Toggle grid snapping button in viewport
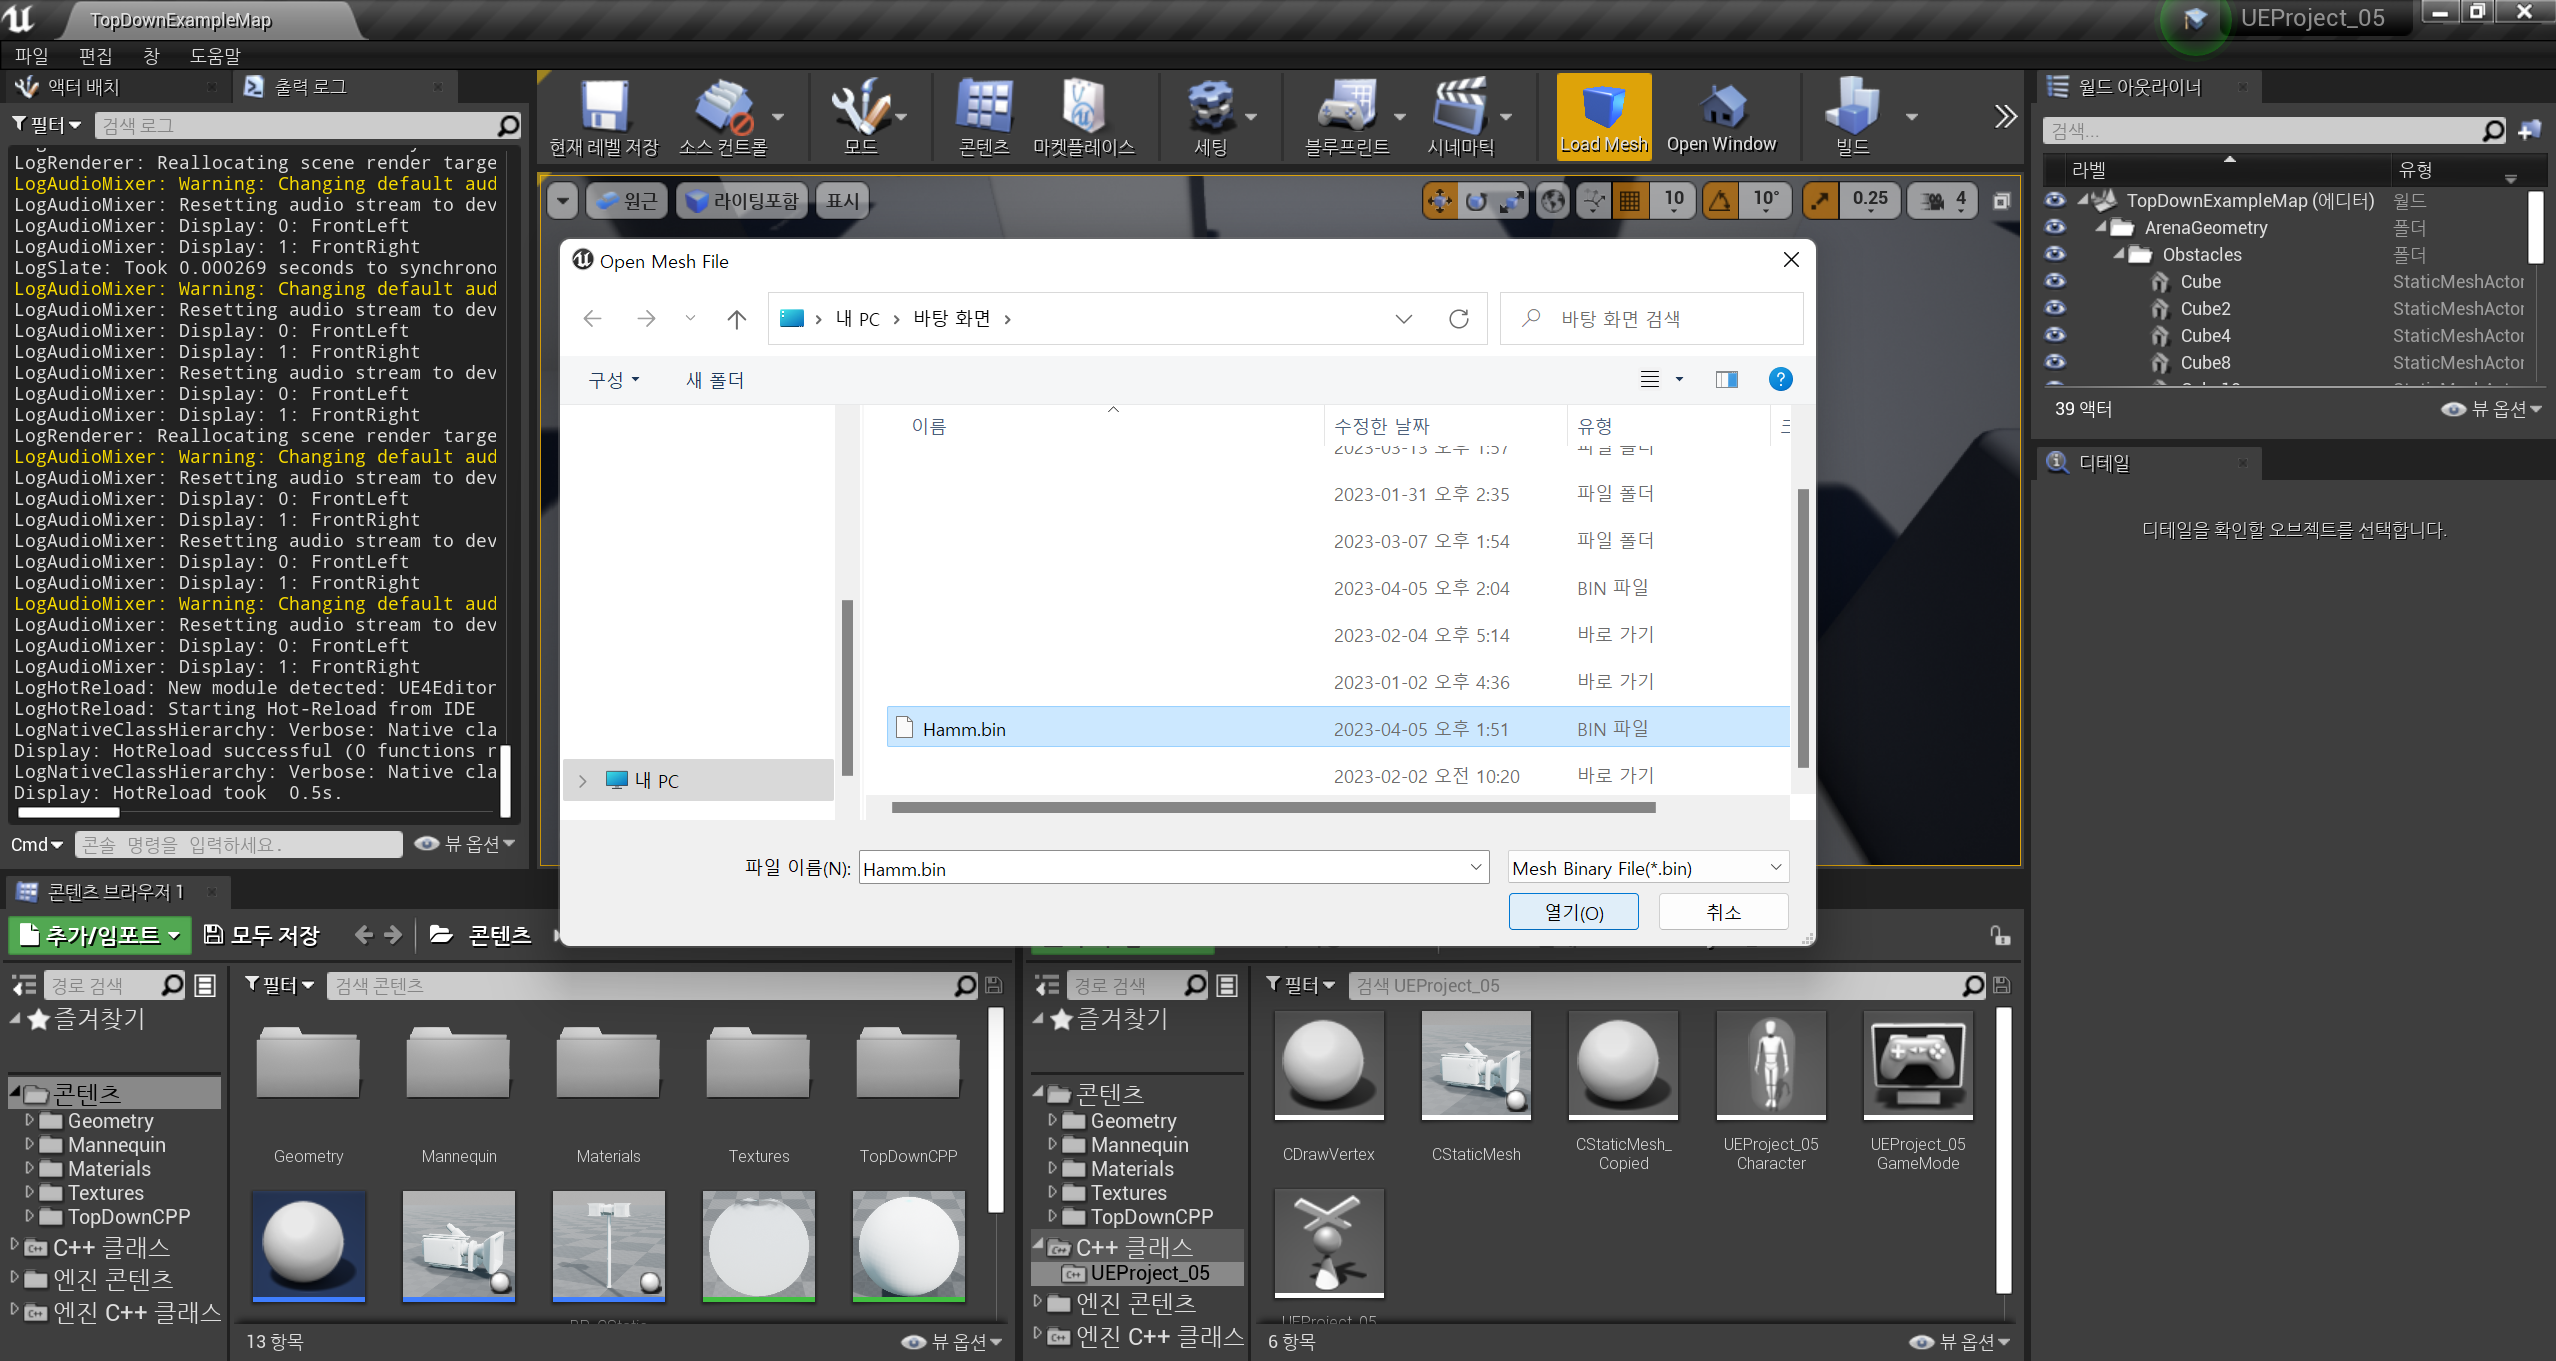The image size is (2556, 1361). [x=1630, y=201]
